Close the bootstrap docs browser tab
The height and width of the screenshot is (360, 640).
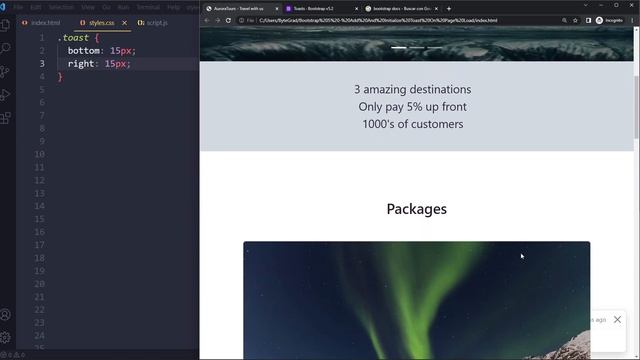(436, 9)
